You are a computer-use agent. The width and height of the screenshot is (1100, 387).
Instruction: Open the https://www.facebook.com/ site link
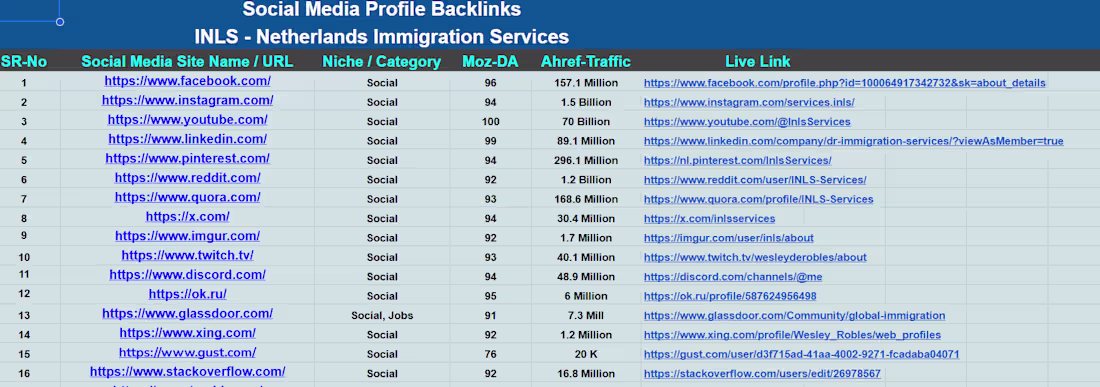[x=187, y=81]
